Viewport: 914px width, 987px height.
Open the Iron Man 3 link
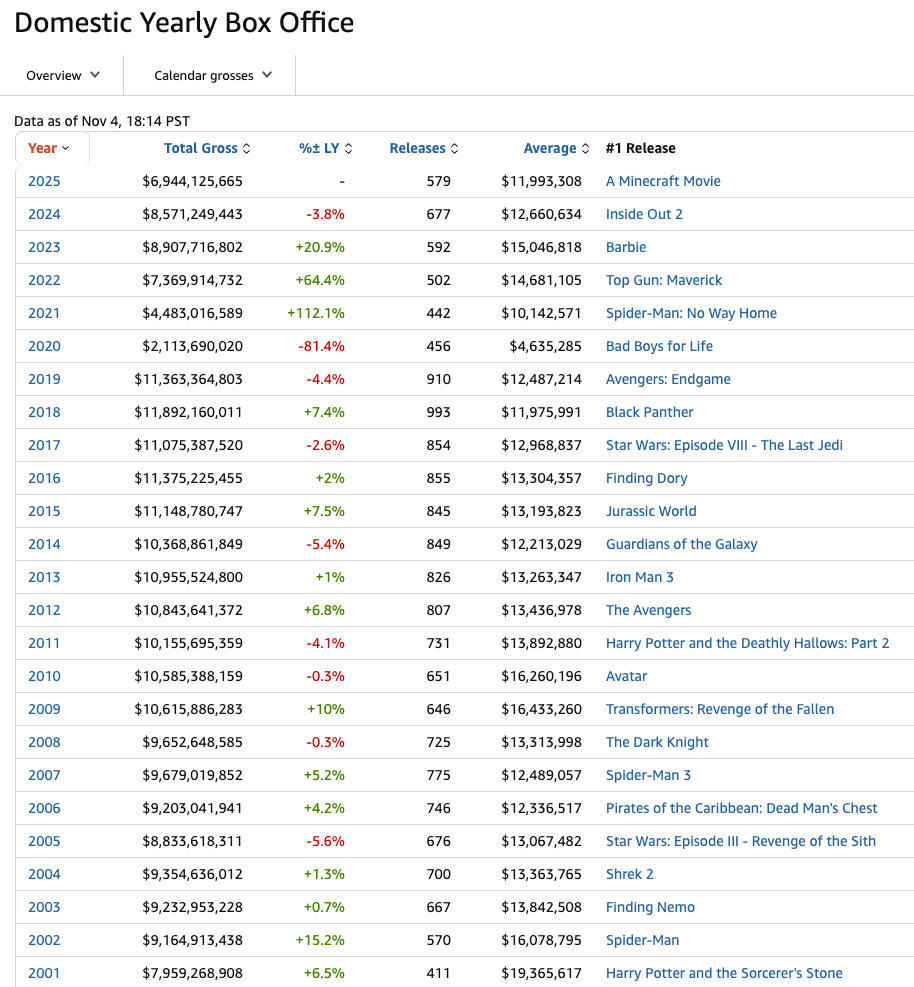[640, 577]
